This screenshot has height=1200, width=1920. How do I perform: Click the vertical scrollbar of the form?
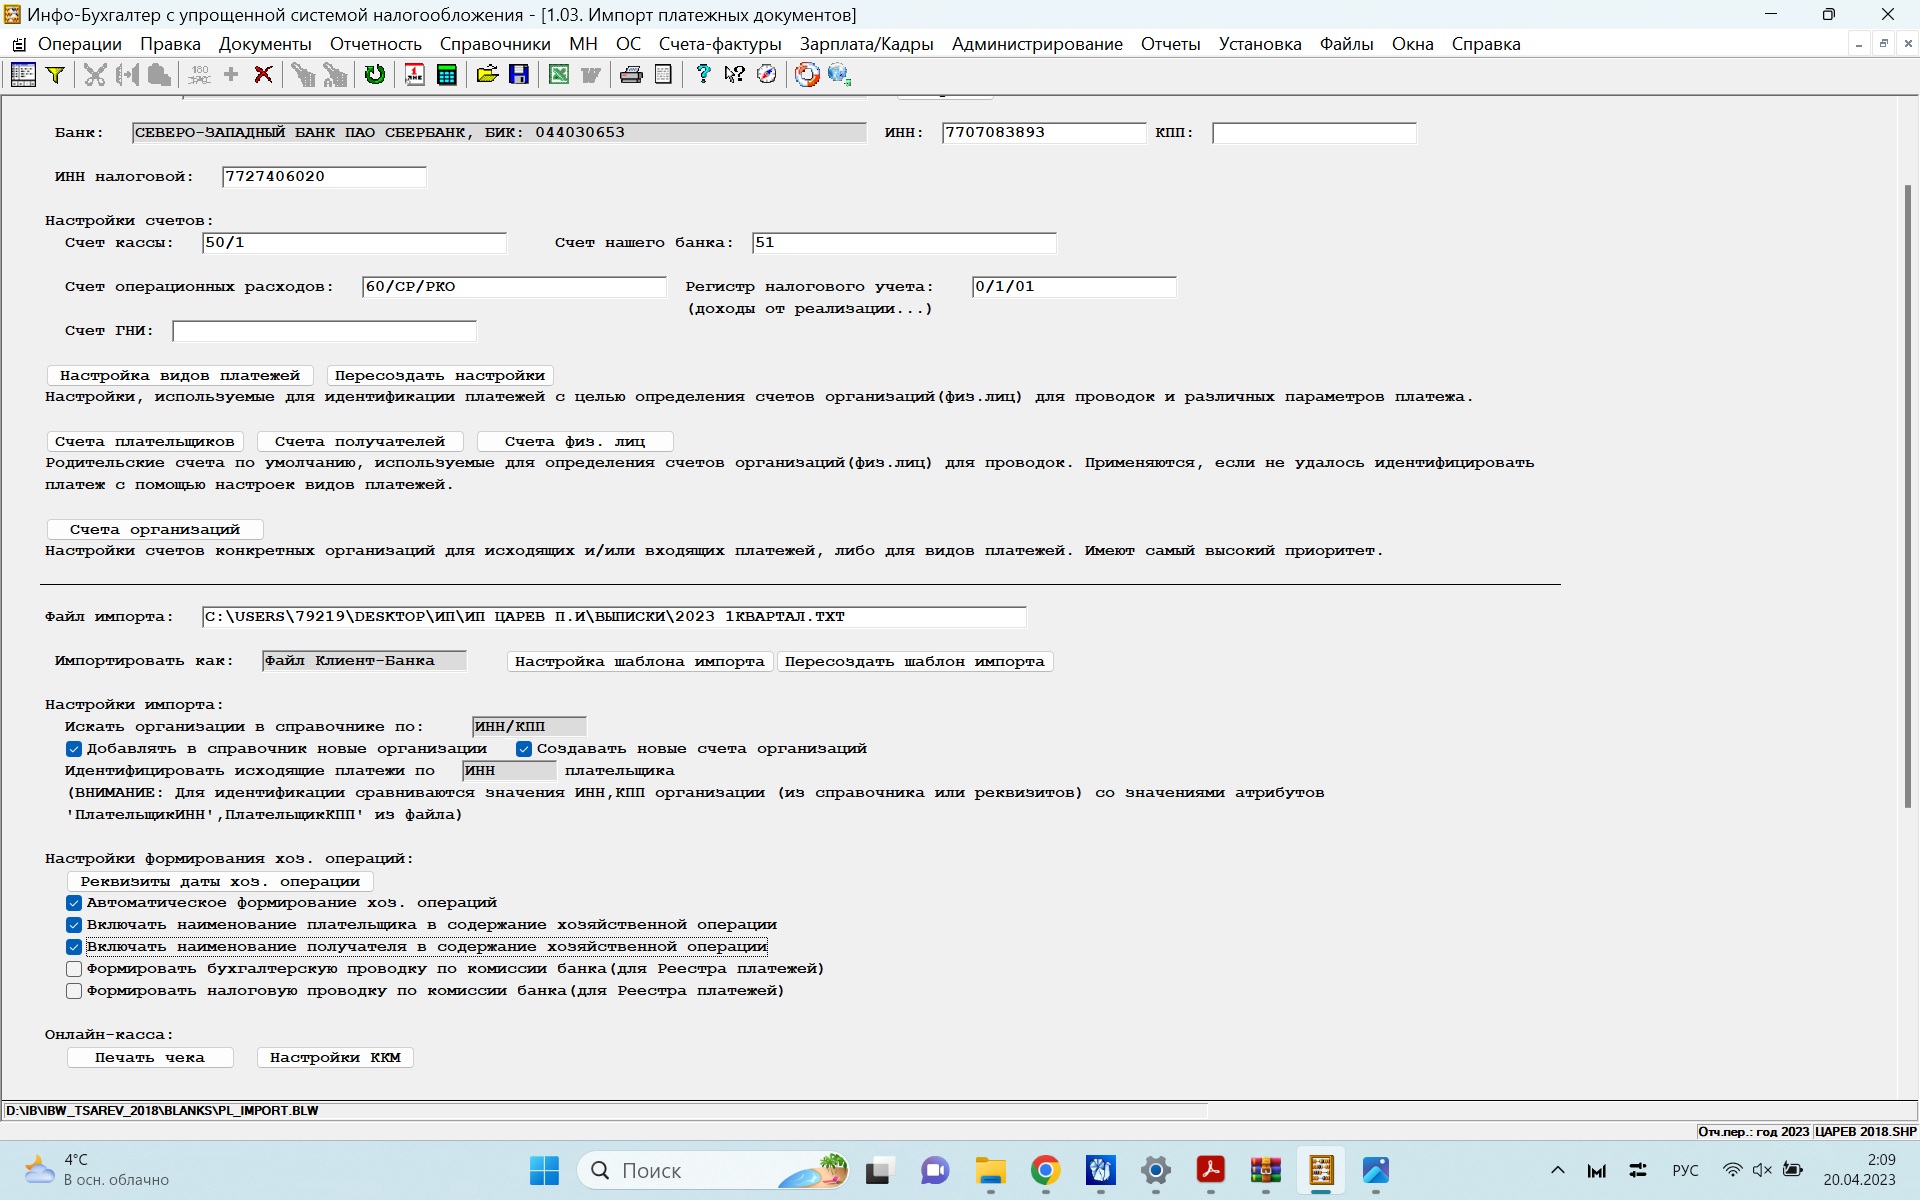tap(1908, 497)
